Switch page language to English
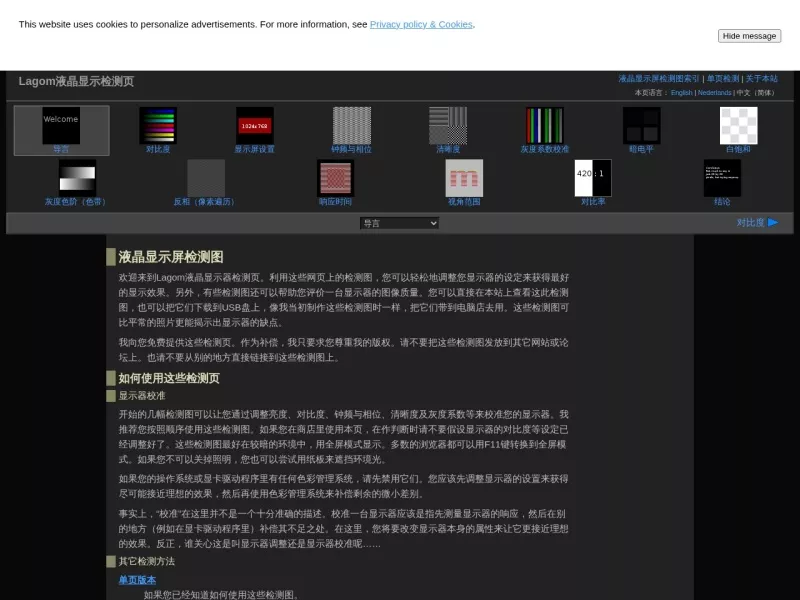The width and height of the screenshot is (800, 600). point(682,93)
